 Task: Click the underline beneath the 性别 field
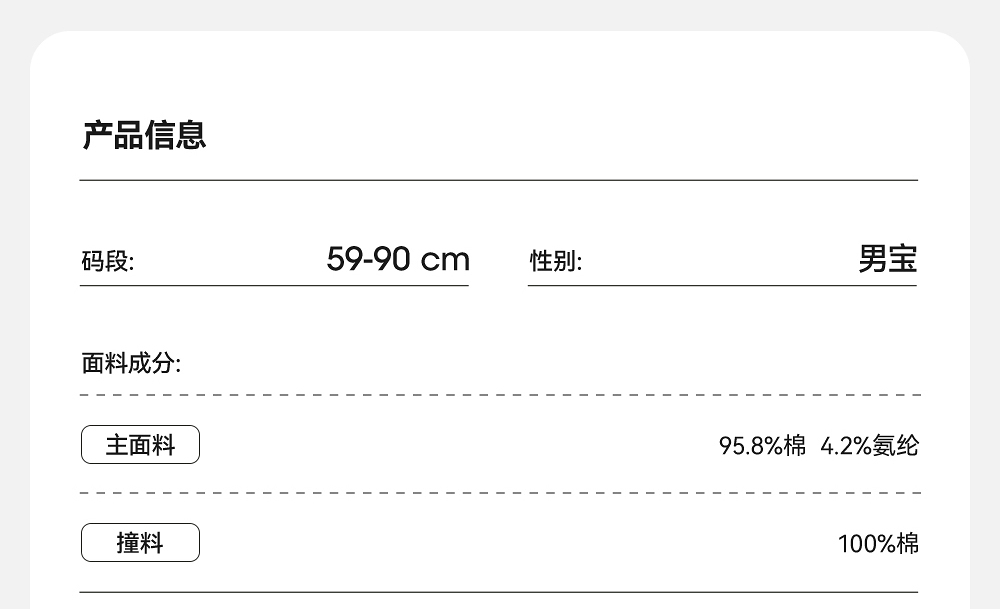722,286
